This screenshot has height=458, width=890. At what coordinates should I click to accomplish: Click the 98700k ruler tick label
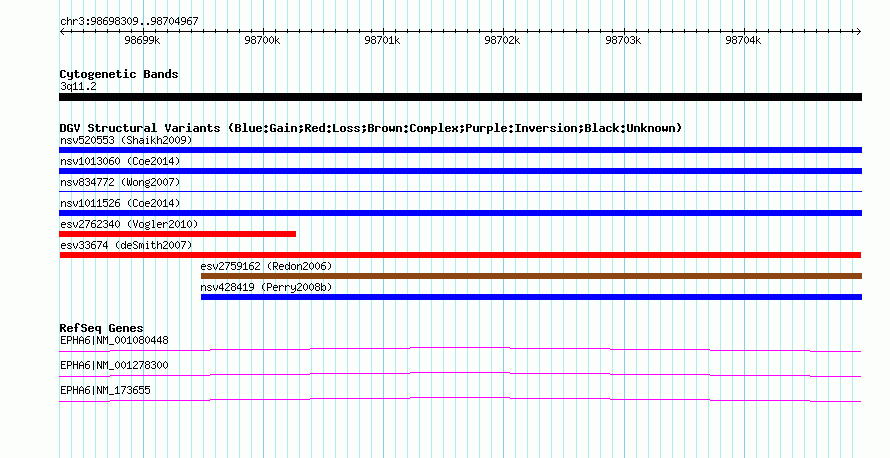click(262, 40)
